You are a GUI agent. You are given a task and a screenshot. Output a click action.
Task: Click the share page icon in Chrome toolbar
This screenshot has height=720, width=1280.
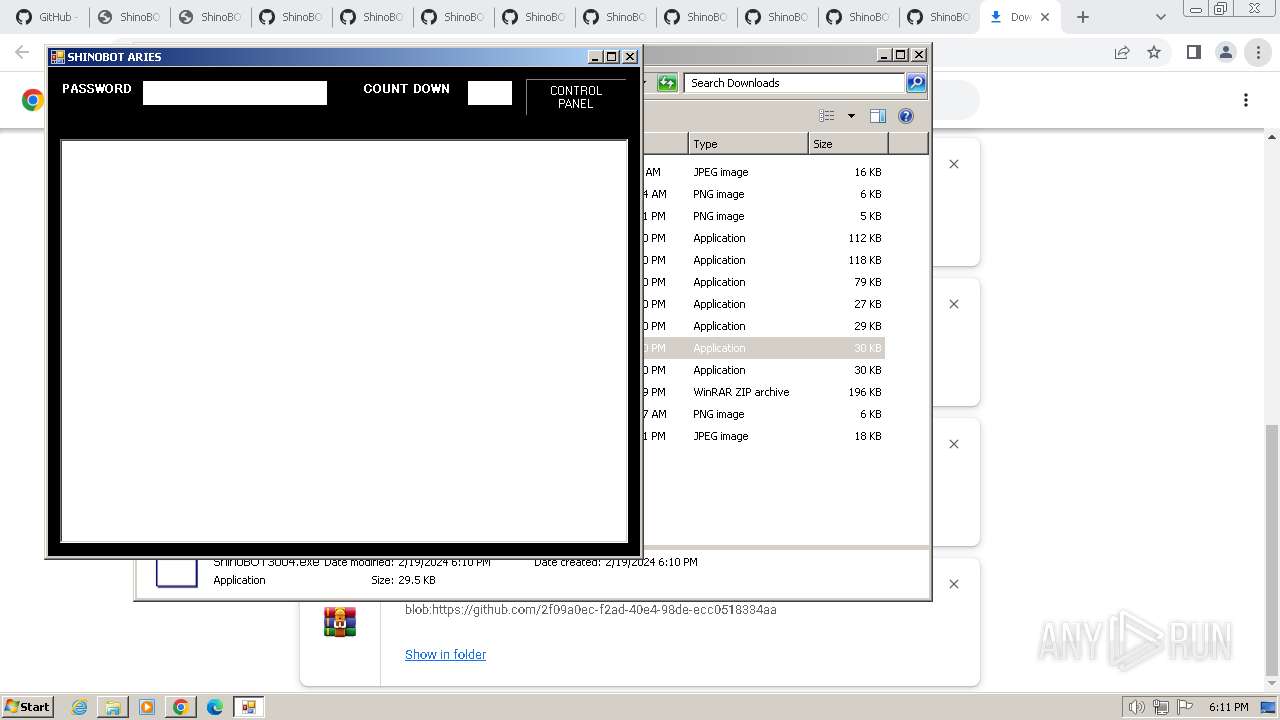pyautogui.click(x=1122, y=52)
